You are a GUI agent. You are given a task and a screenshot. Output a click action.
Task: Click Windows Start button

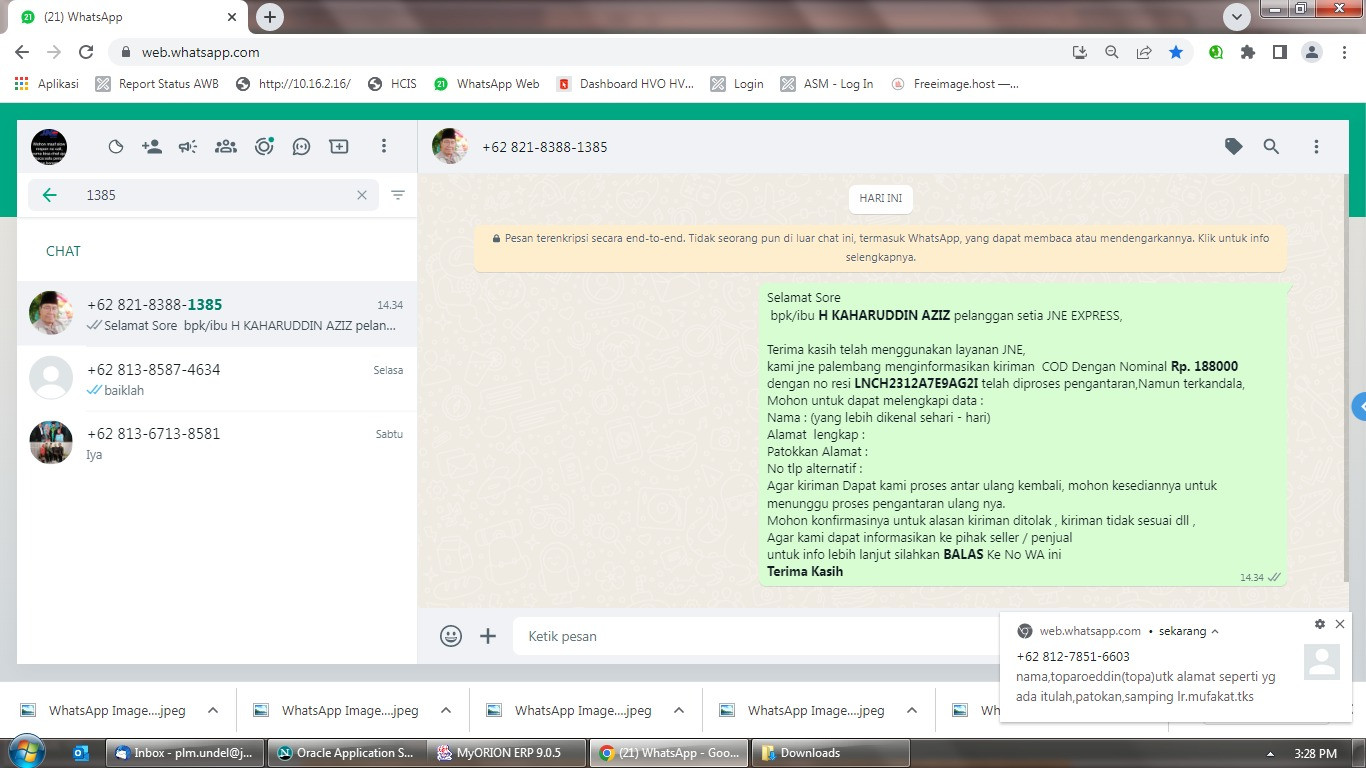(x=27, y=753)
